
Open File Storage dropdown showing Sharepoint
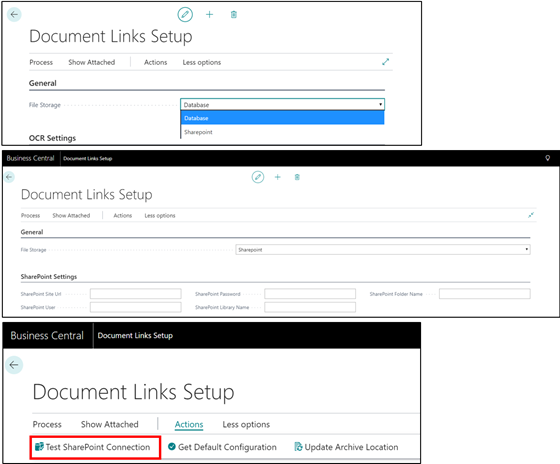pos(383,250)
